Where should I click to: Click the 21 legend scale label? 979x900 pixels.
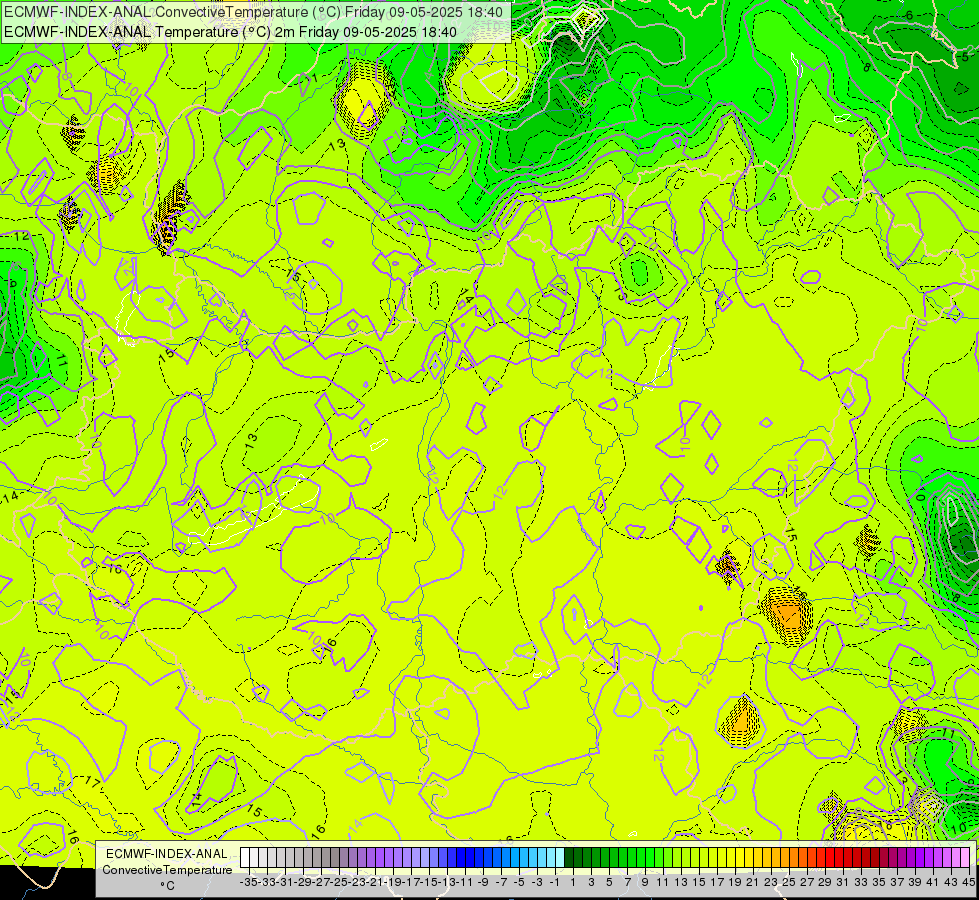[754, 882]
